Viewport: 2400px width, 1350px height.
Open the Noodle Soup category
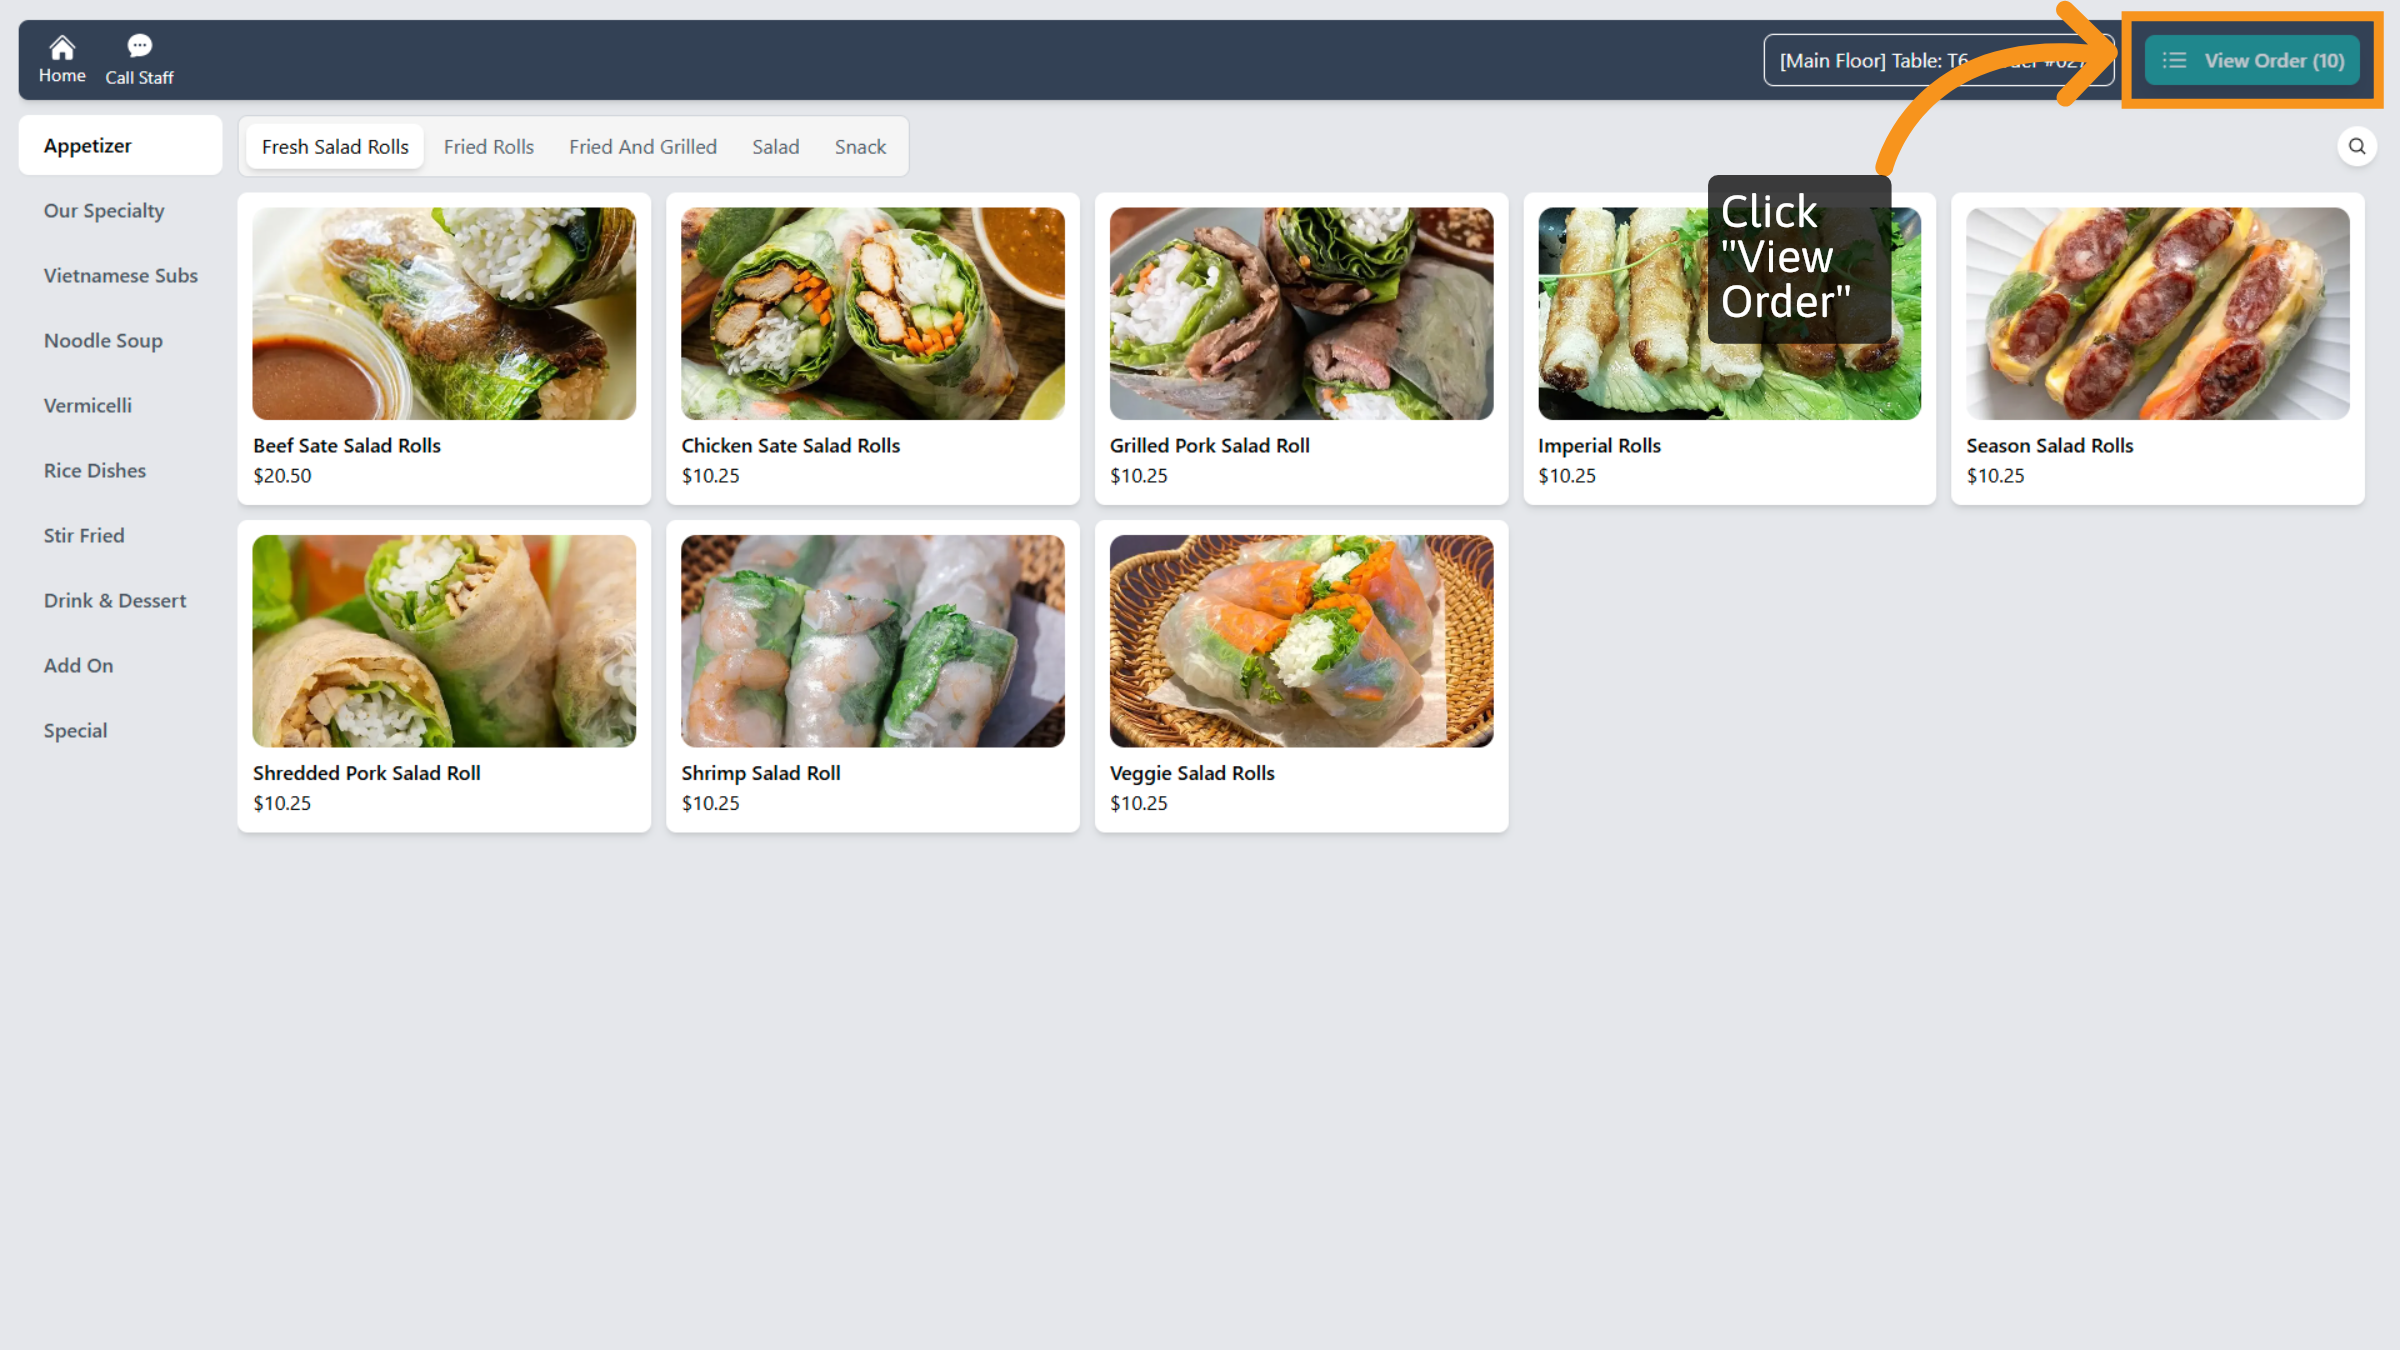click(103, 340)
